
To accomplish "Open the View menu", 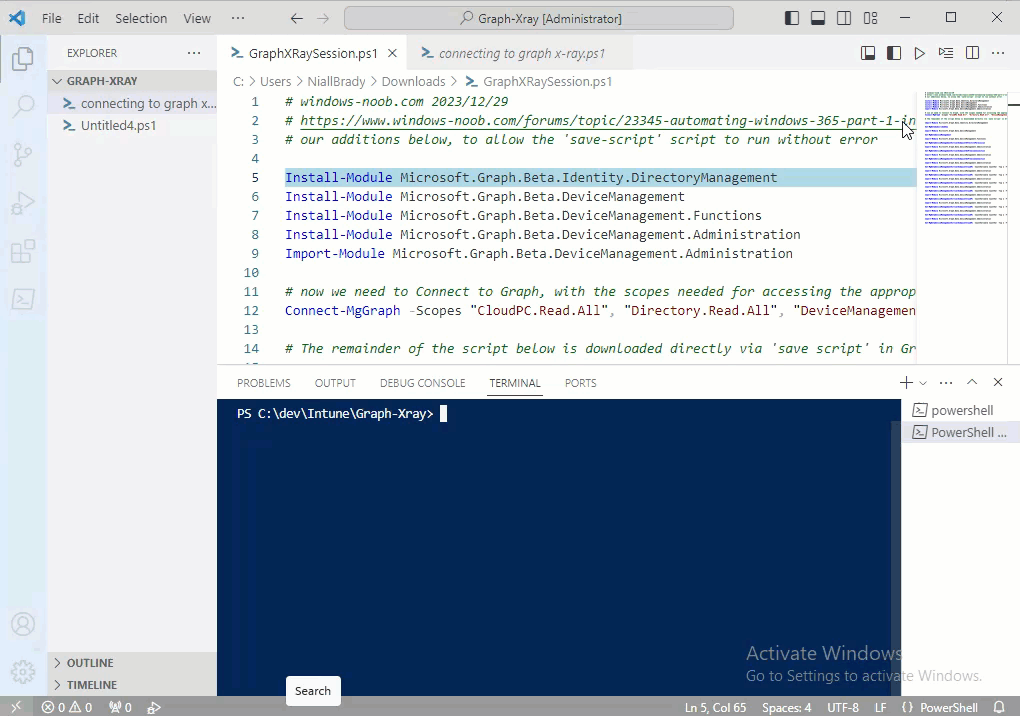I will coord(196,18).
